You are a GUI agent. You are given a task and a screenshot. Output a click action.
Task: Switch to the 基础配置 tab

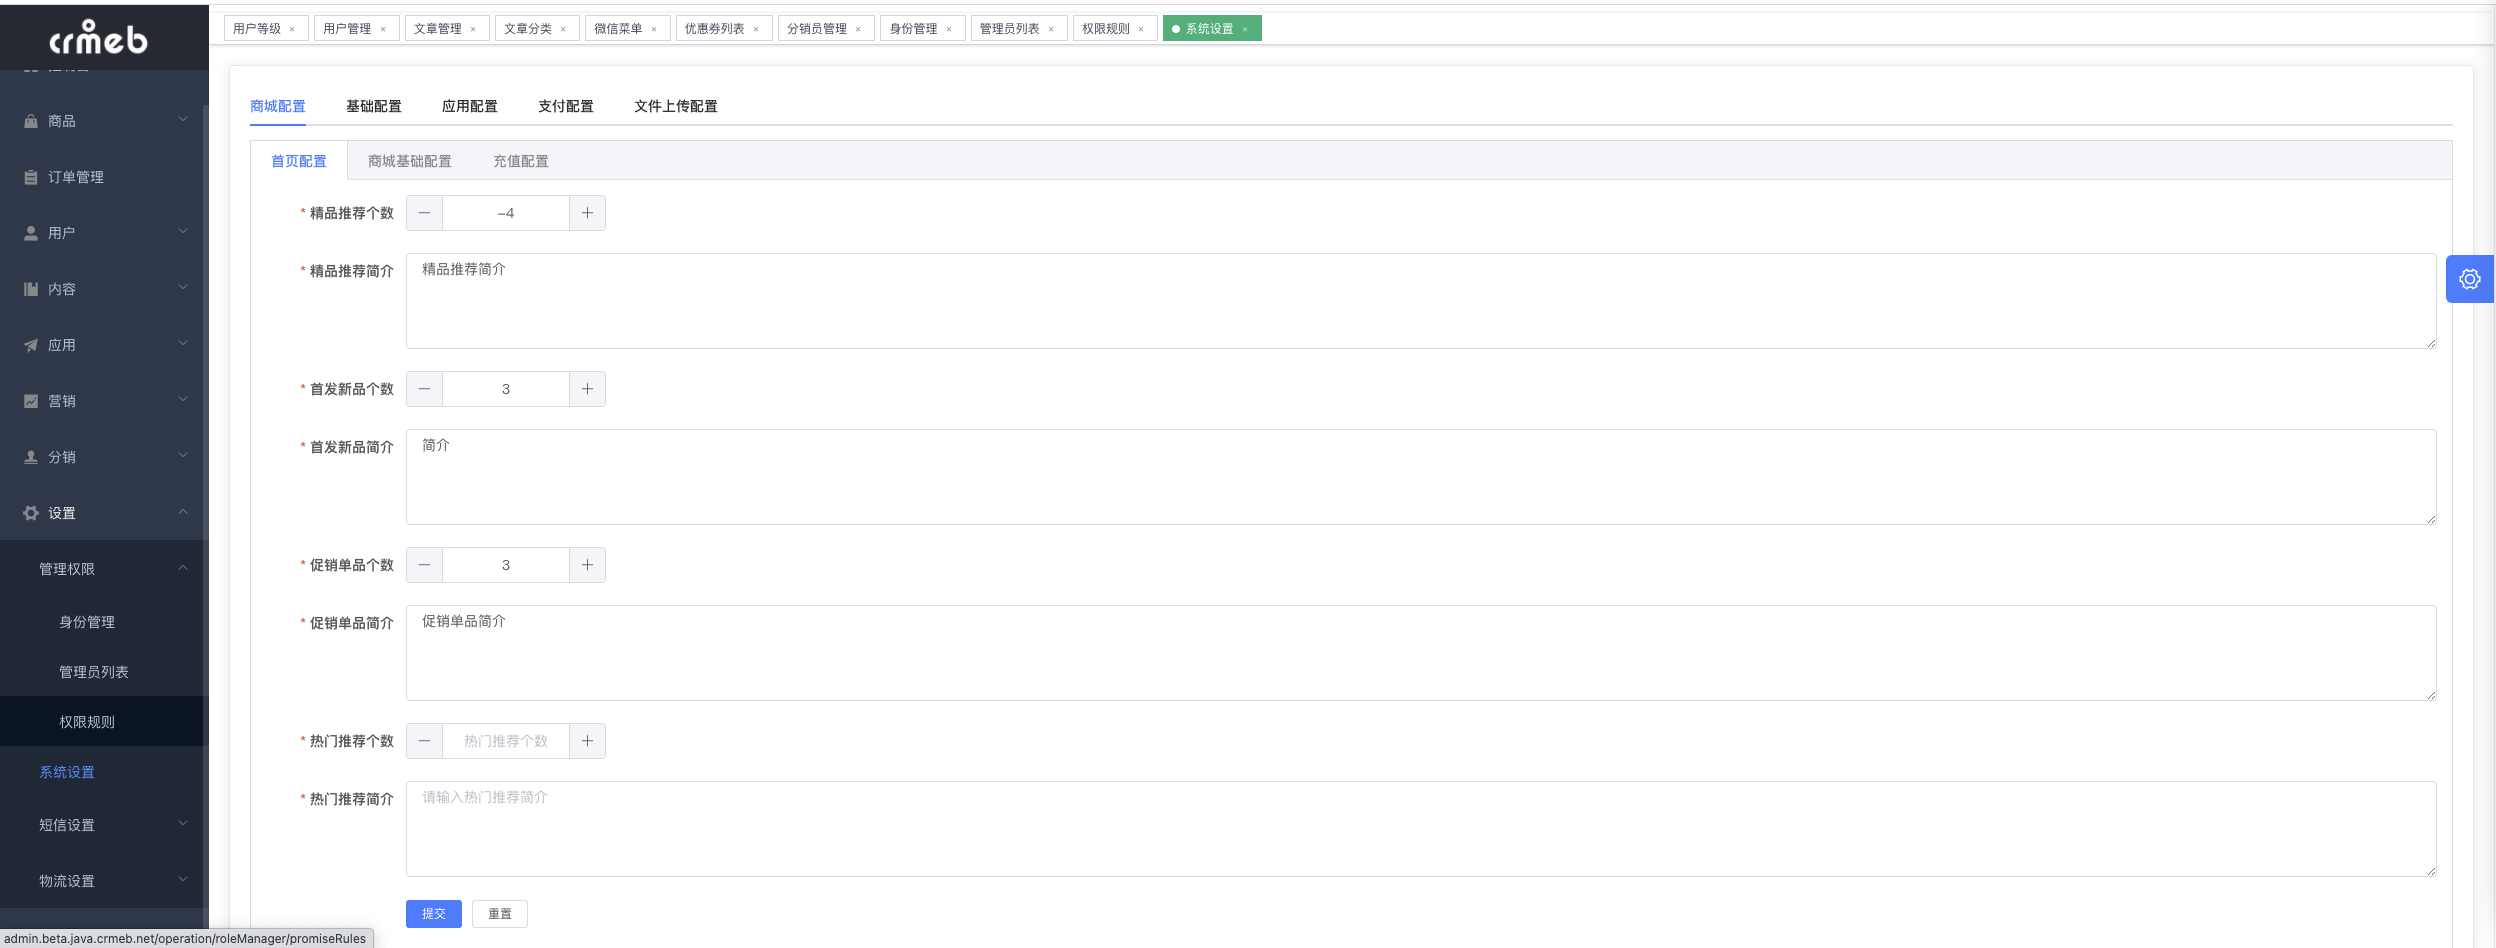coord(374,106)
